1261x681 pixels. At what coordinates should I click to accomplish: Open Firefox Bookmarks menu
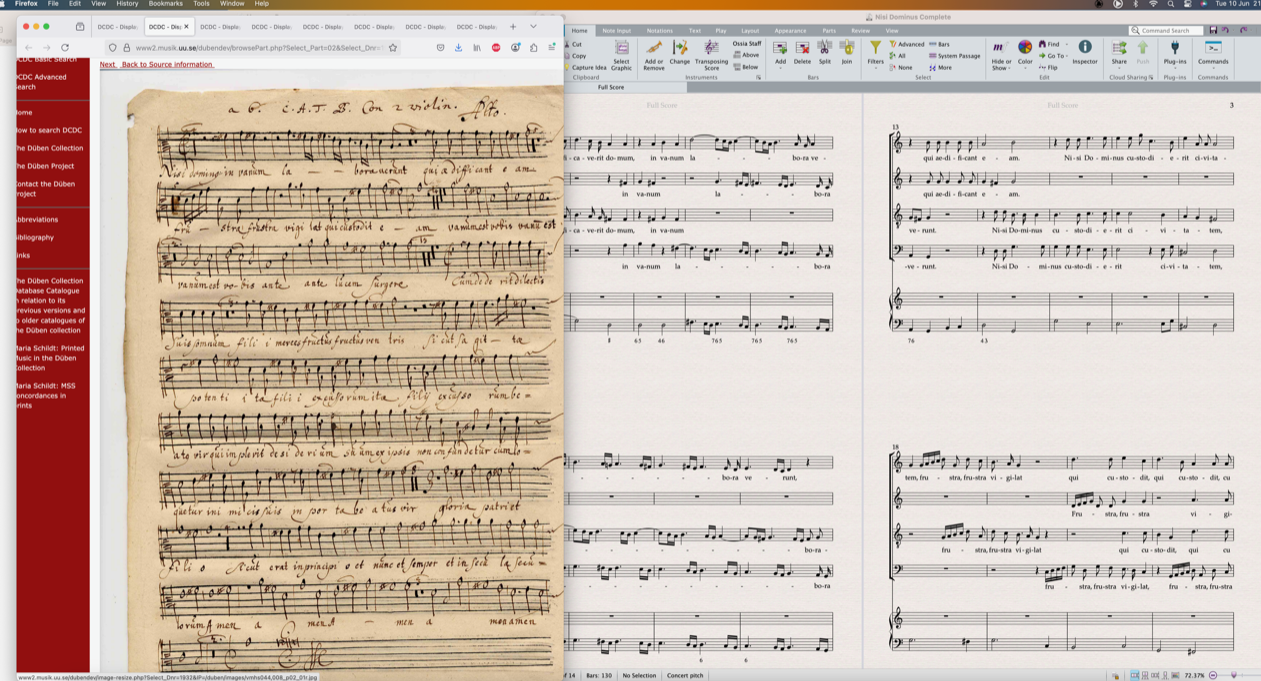(x=165, y=4)
